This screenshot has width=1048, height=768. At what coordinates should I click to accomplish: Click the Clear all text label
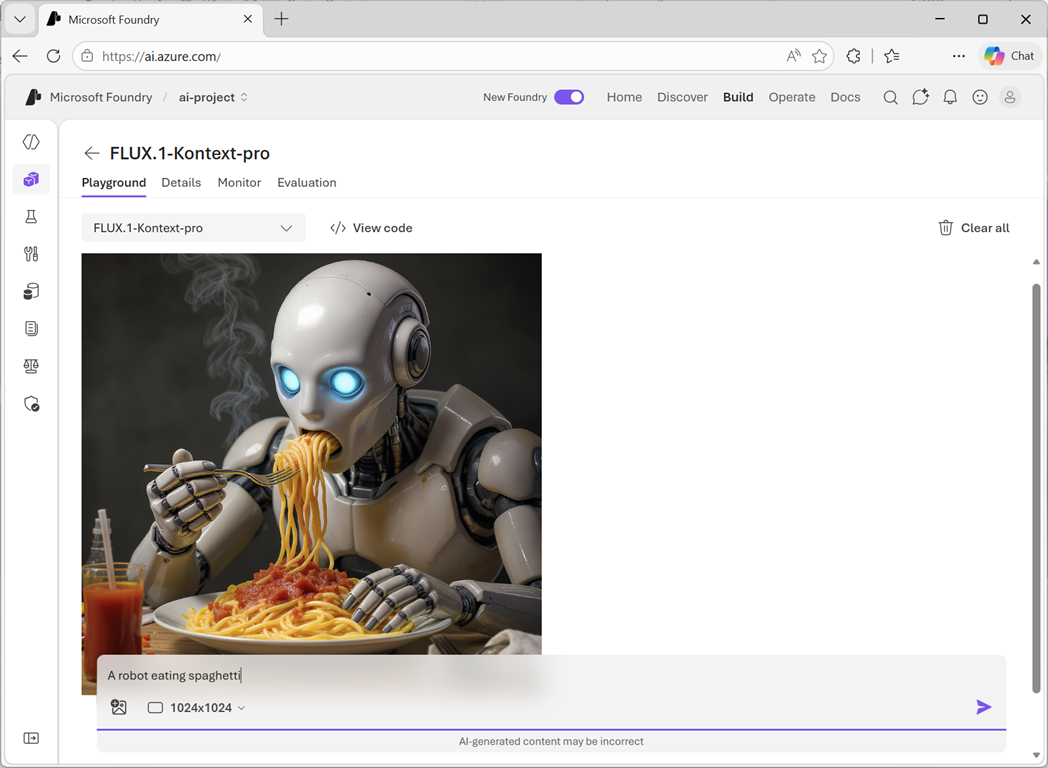(x=985, y=228)
